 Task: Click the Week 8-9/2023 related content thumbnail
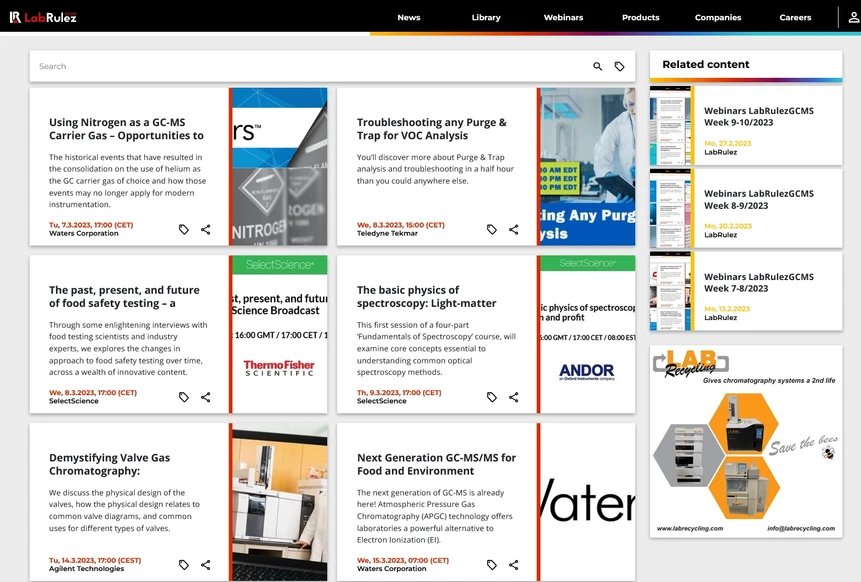[670, 208]
